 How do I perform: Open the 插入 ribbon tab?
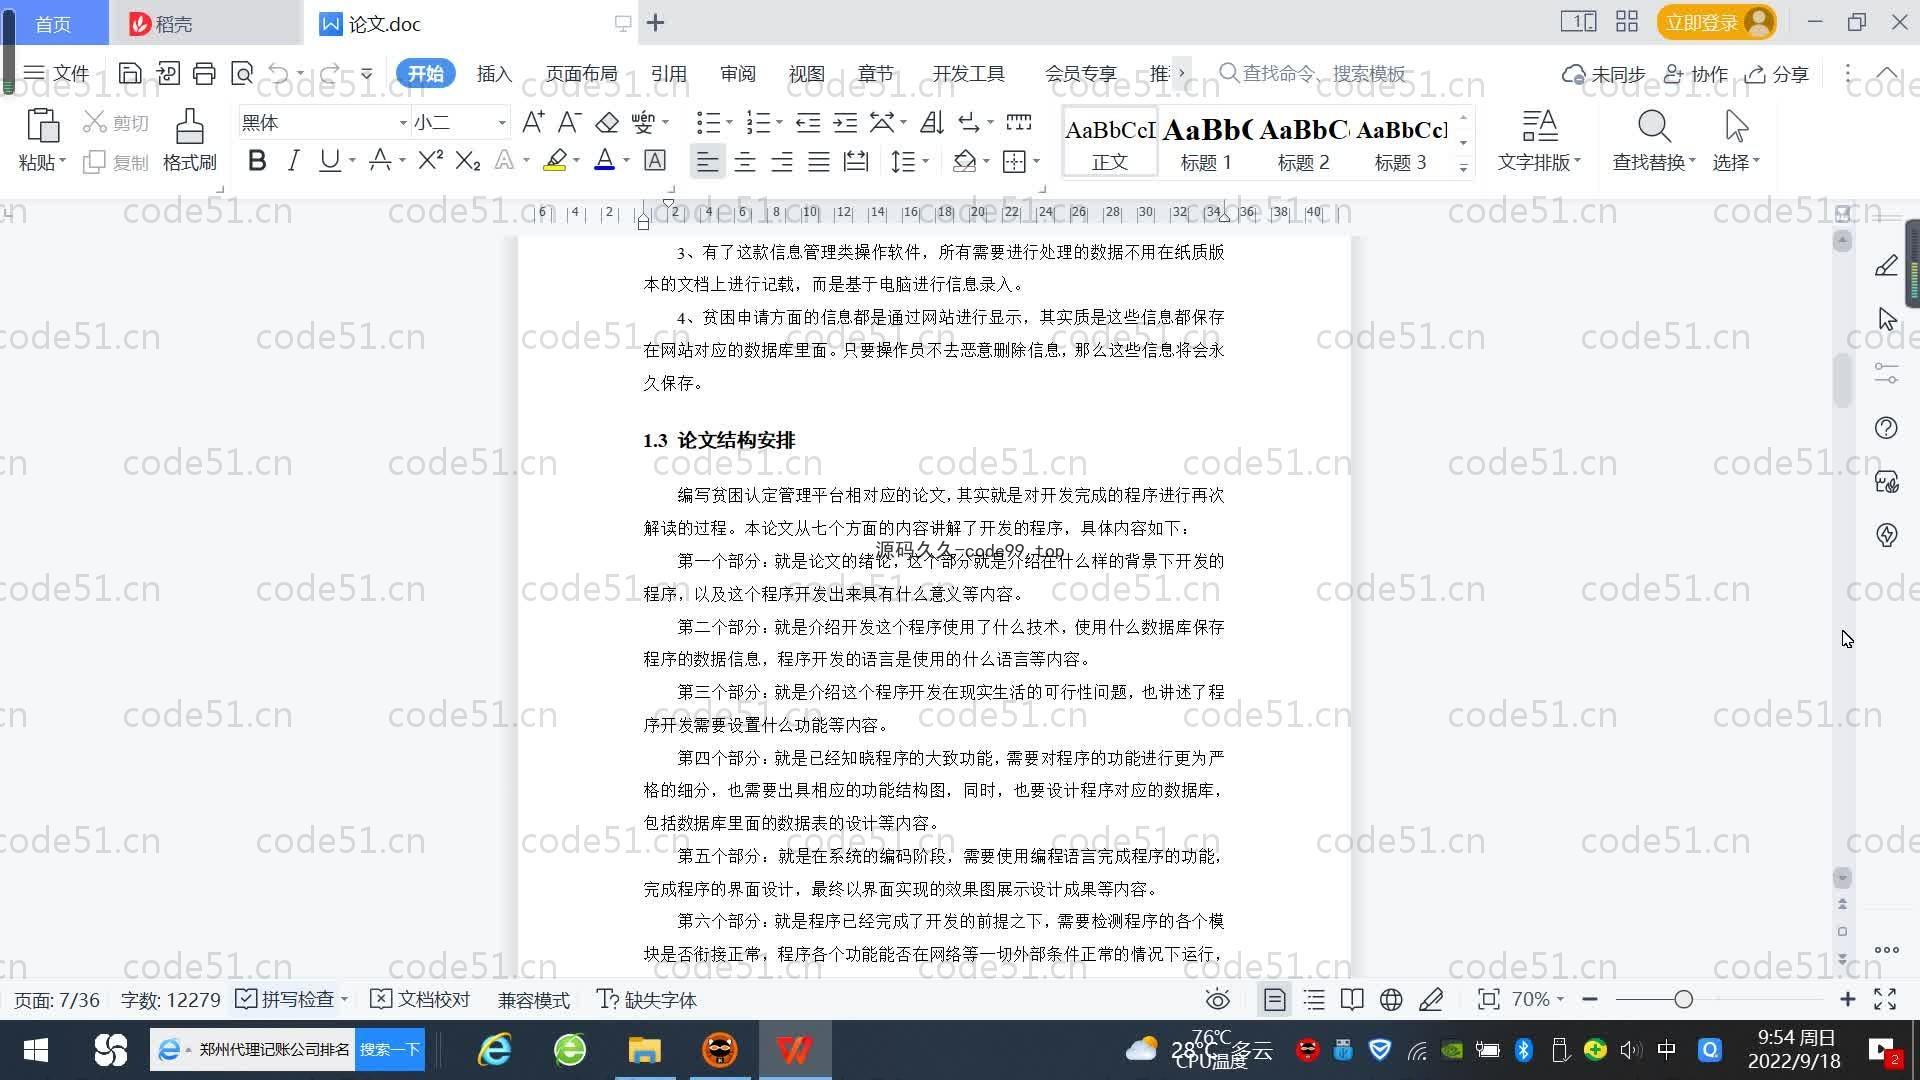point(494,74)
